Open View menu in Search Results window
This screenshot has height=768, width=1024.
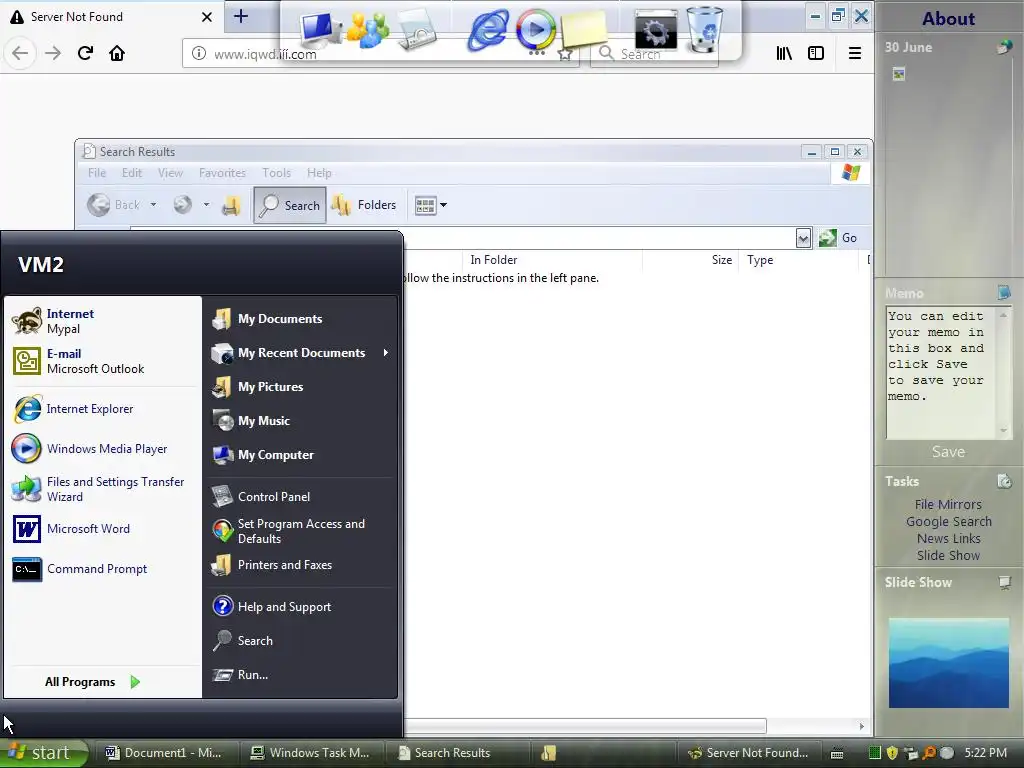pyautogui.click(x=170, y=173)
